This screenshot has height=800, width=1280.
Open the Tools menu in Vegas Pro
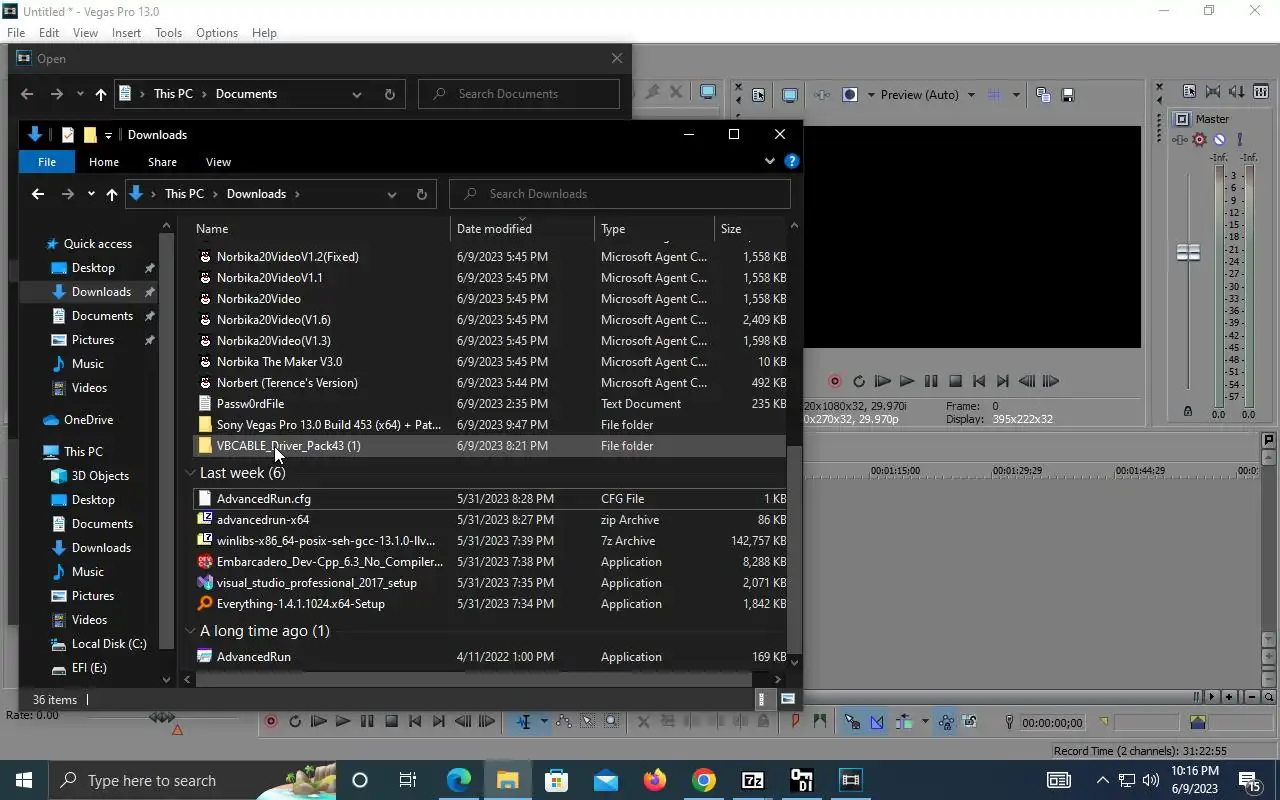[x=168, y=33]
